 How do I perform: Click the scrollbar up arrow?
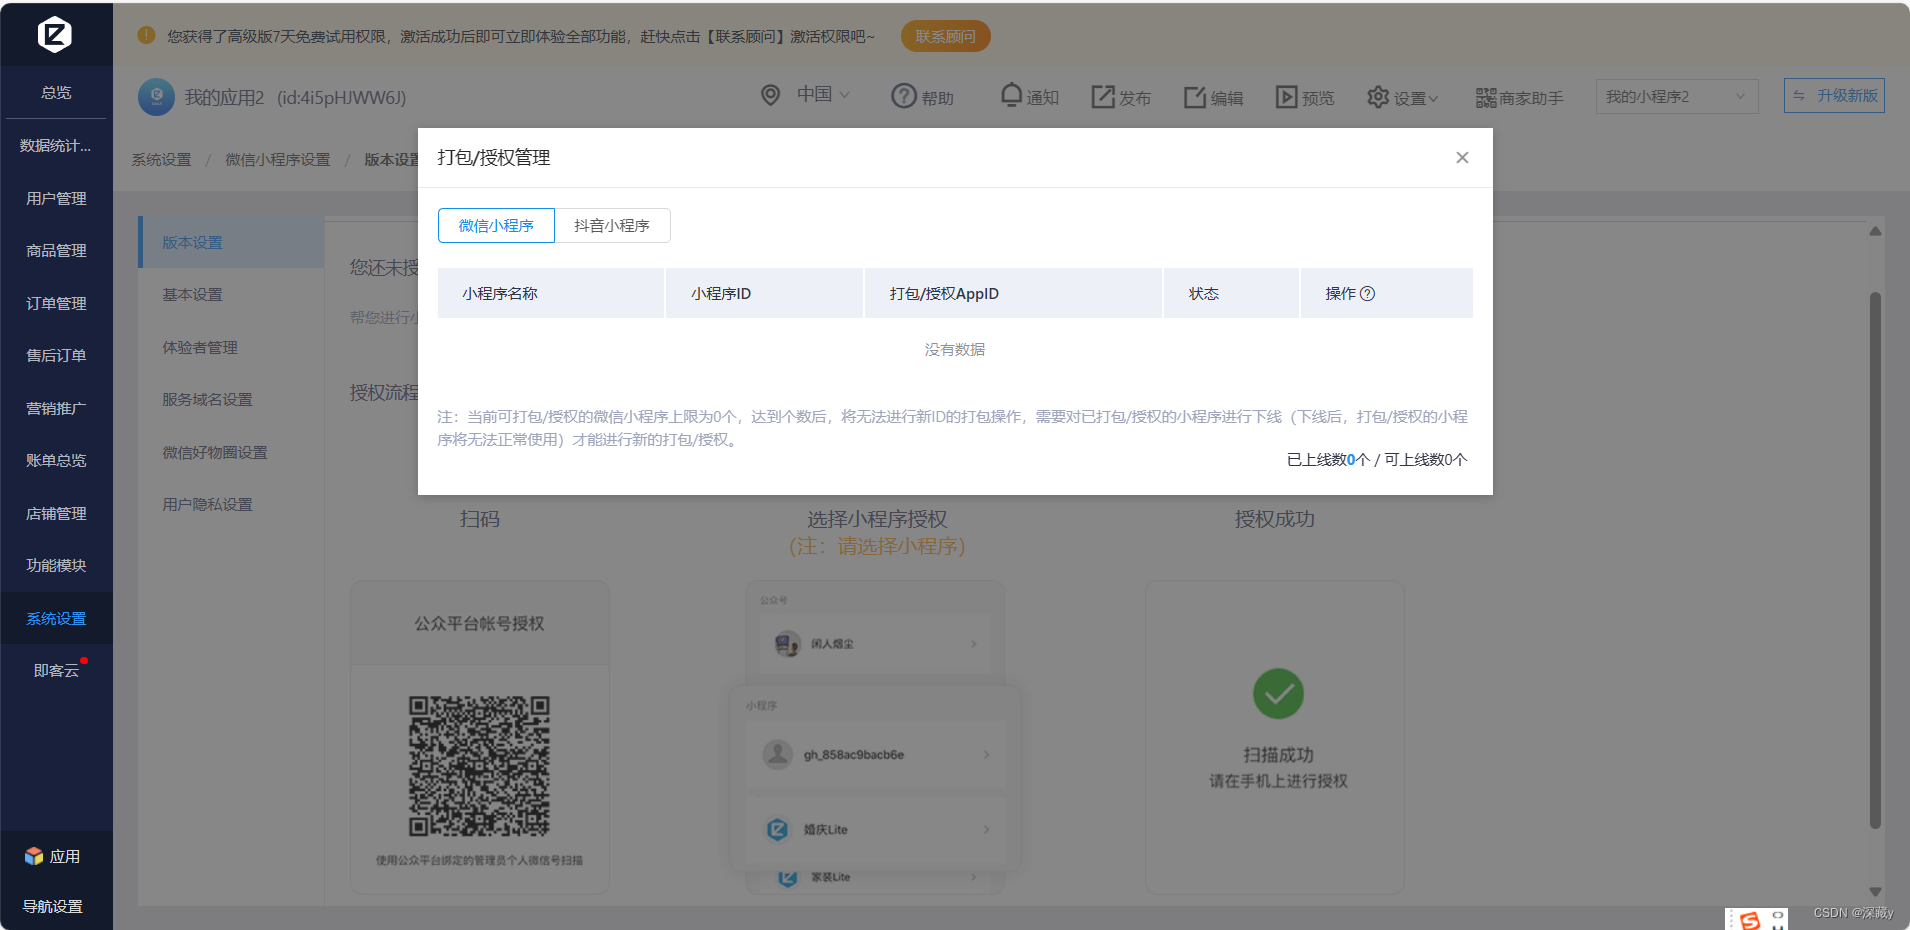click(x=1875, y=231)
